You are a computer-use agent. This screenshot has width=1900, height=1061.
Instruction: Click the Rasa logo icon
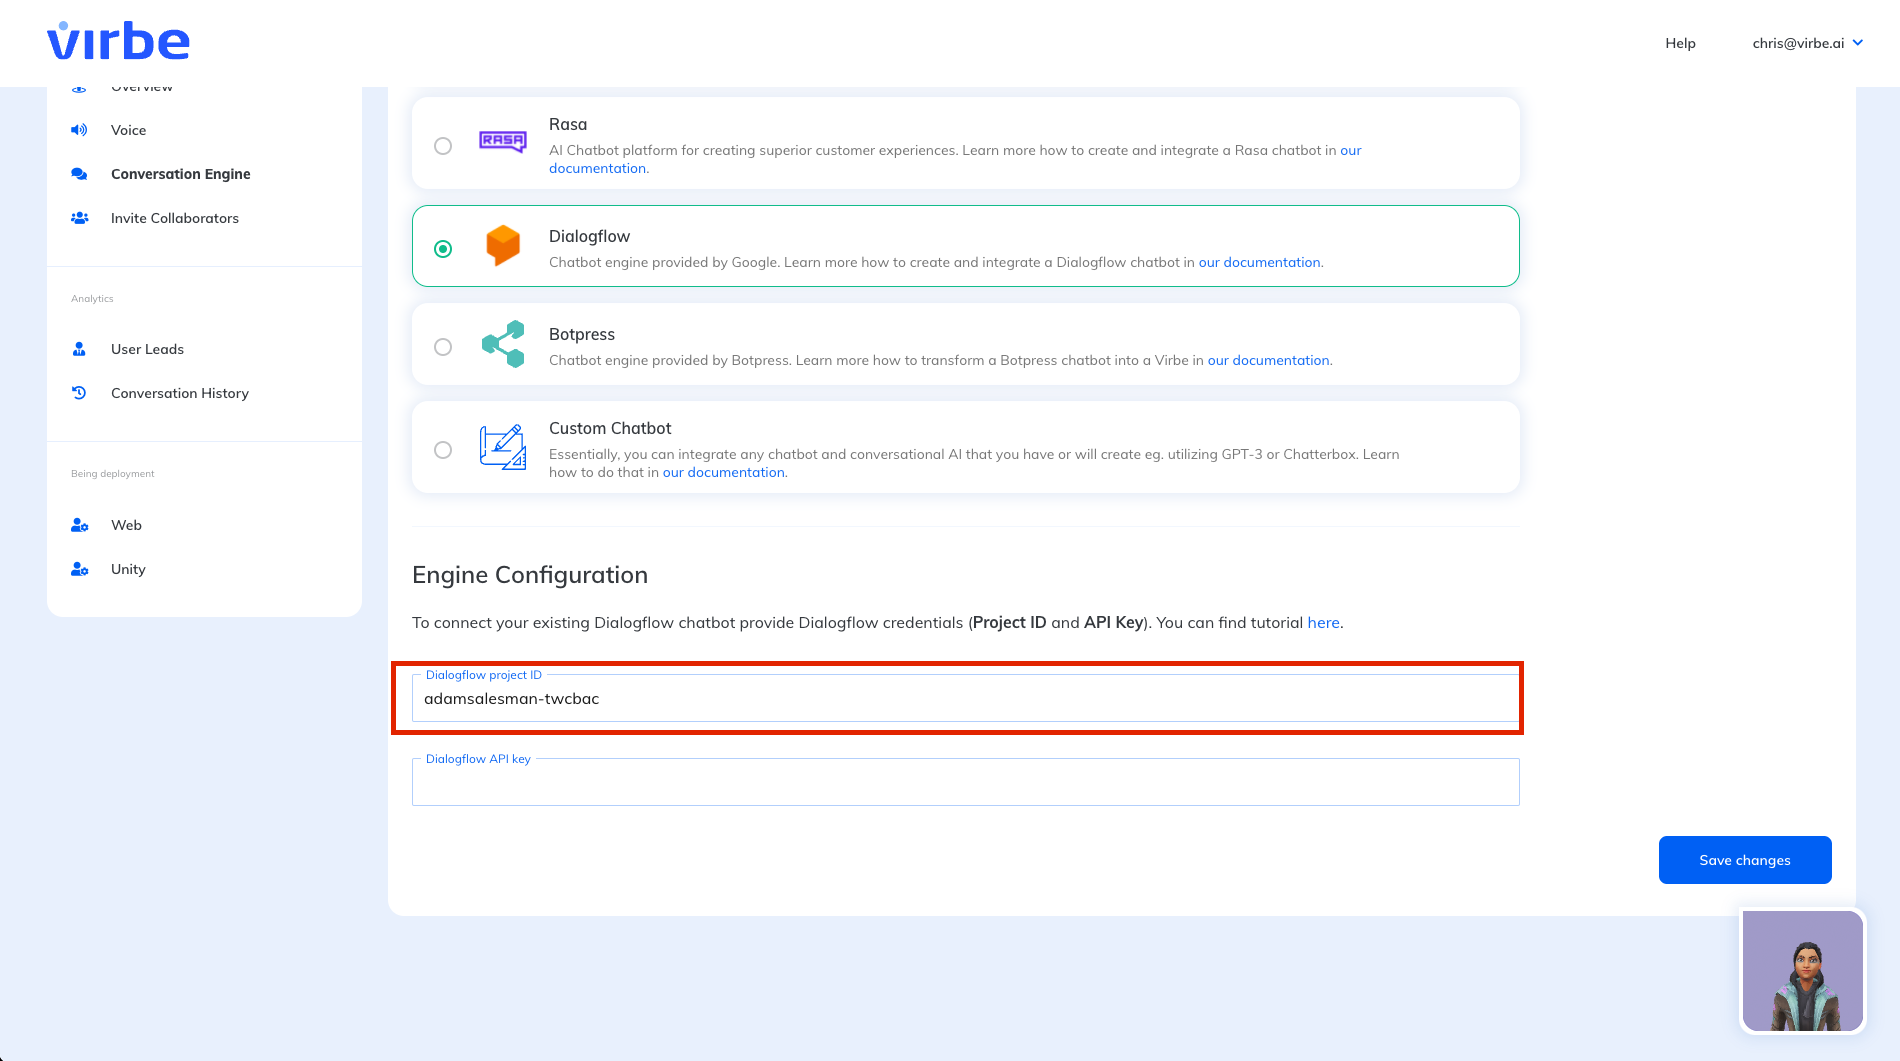(x=503, y=141)
